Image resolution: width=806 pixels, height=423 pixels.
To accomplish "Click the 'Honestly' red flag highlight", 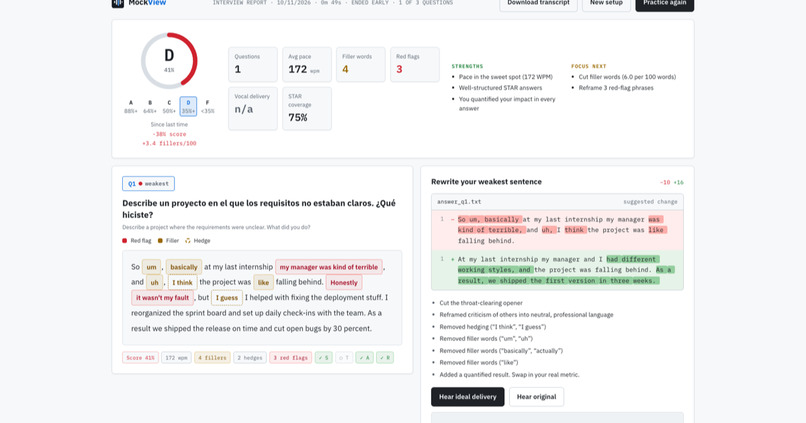I will pos(344,282).
